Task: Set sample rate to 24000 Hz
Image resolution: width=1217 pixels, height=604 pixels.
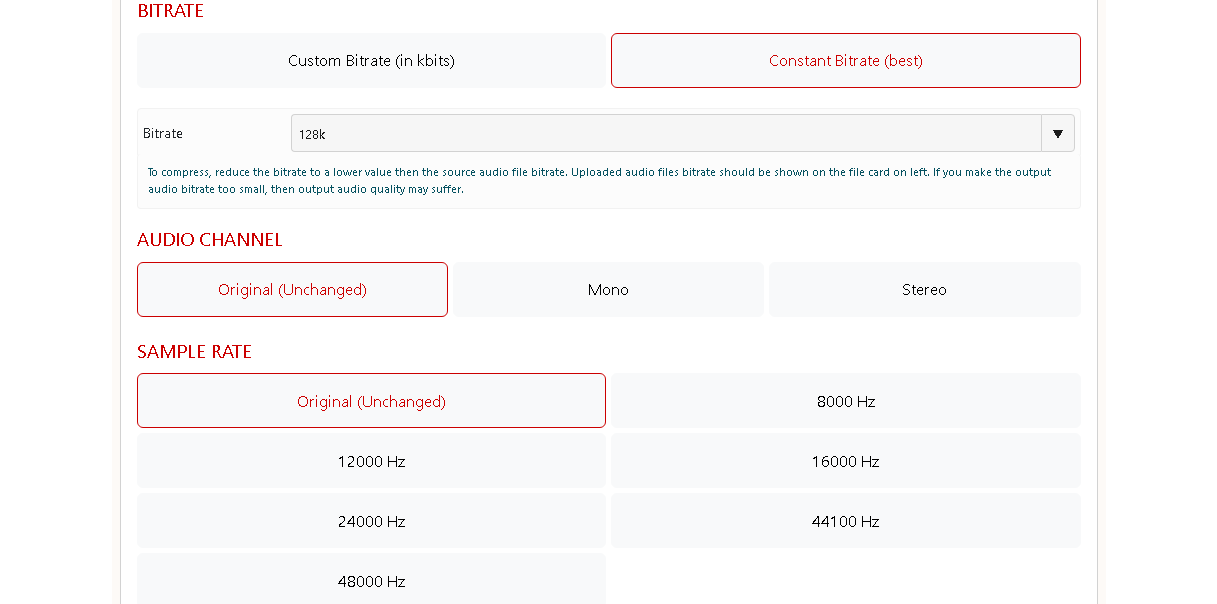Action: [x=371, y=522]
